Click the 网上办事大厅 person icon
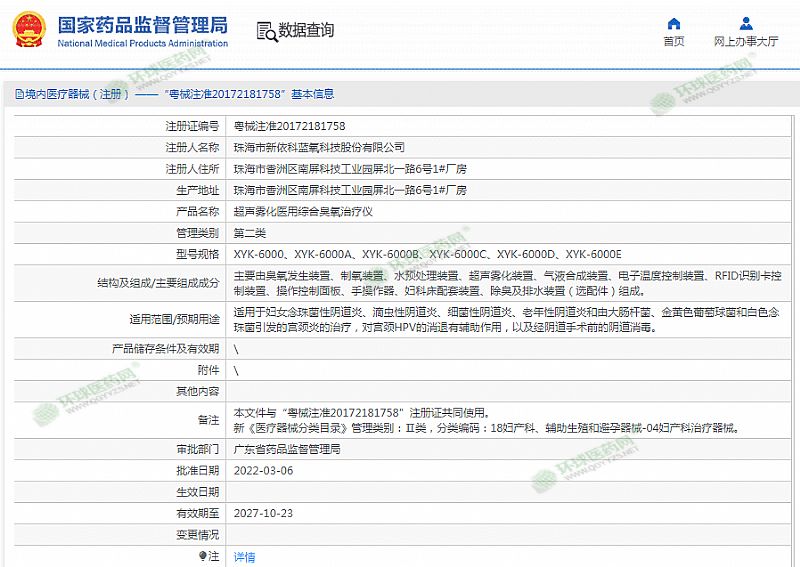This screenshot has width=800, height=567. 746,23
